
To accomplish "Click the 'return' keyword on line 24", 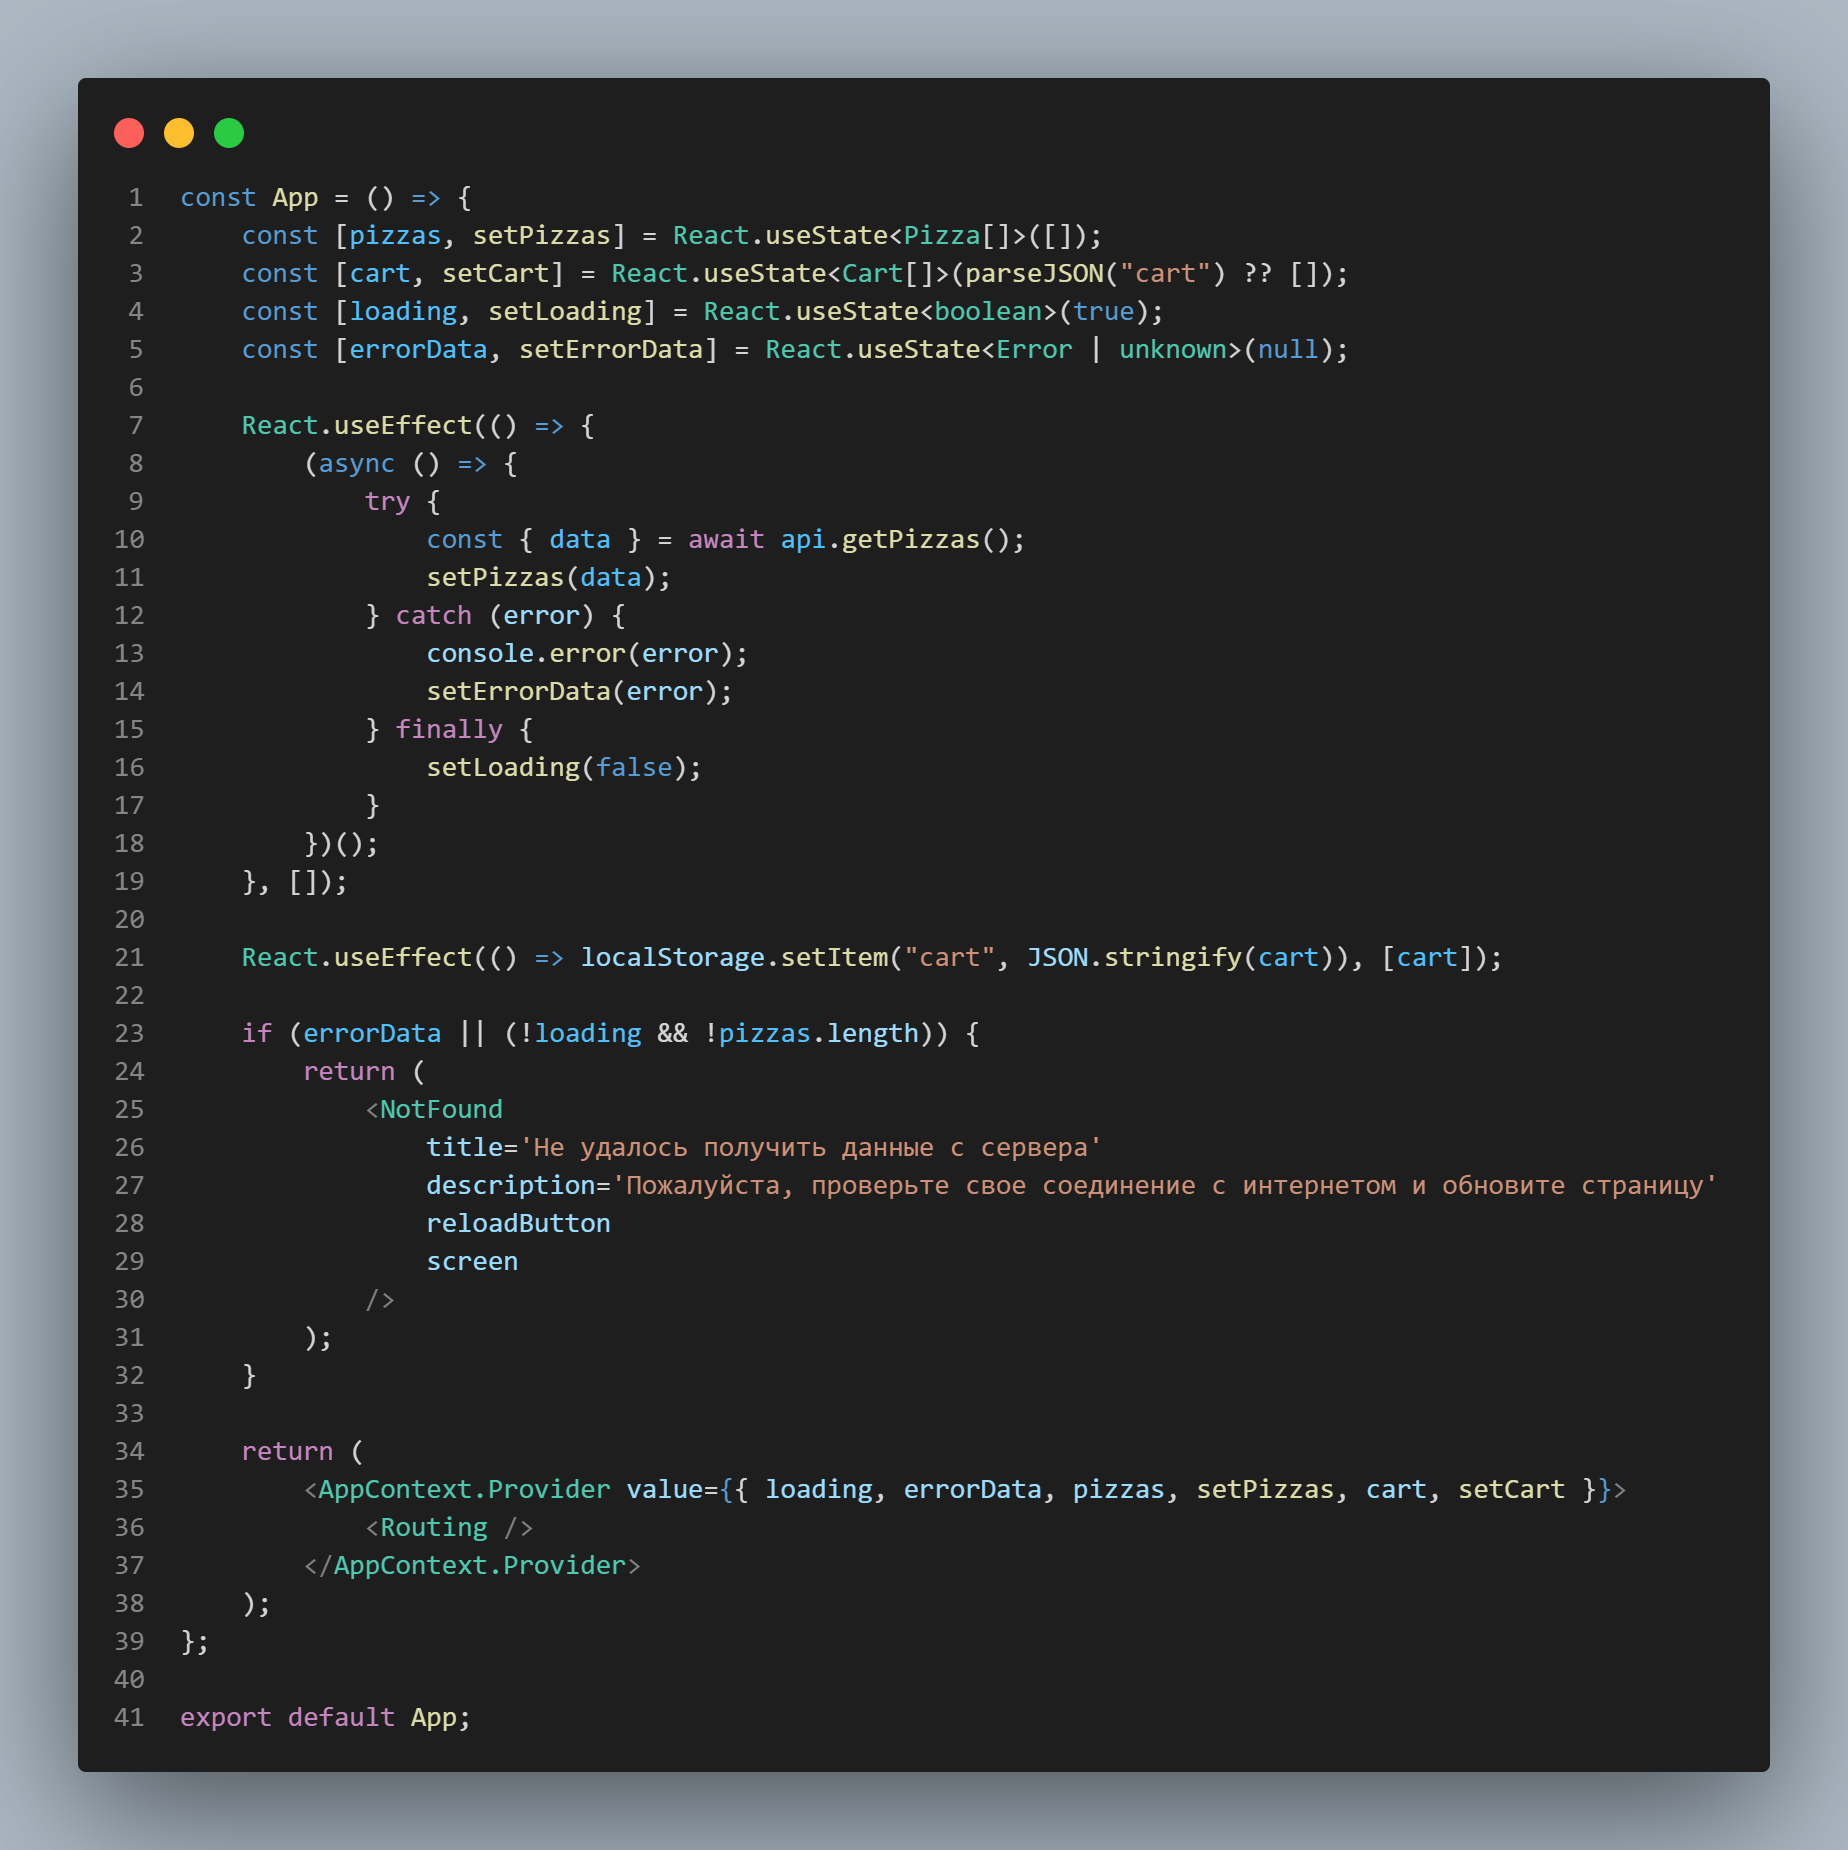I will (349, 1072).
